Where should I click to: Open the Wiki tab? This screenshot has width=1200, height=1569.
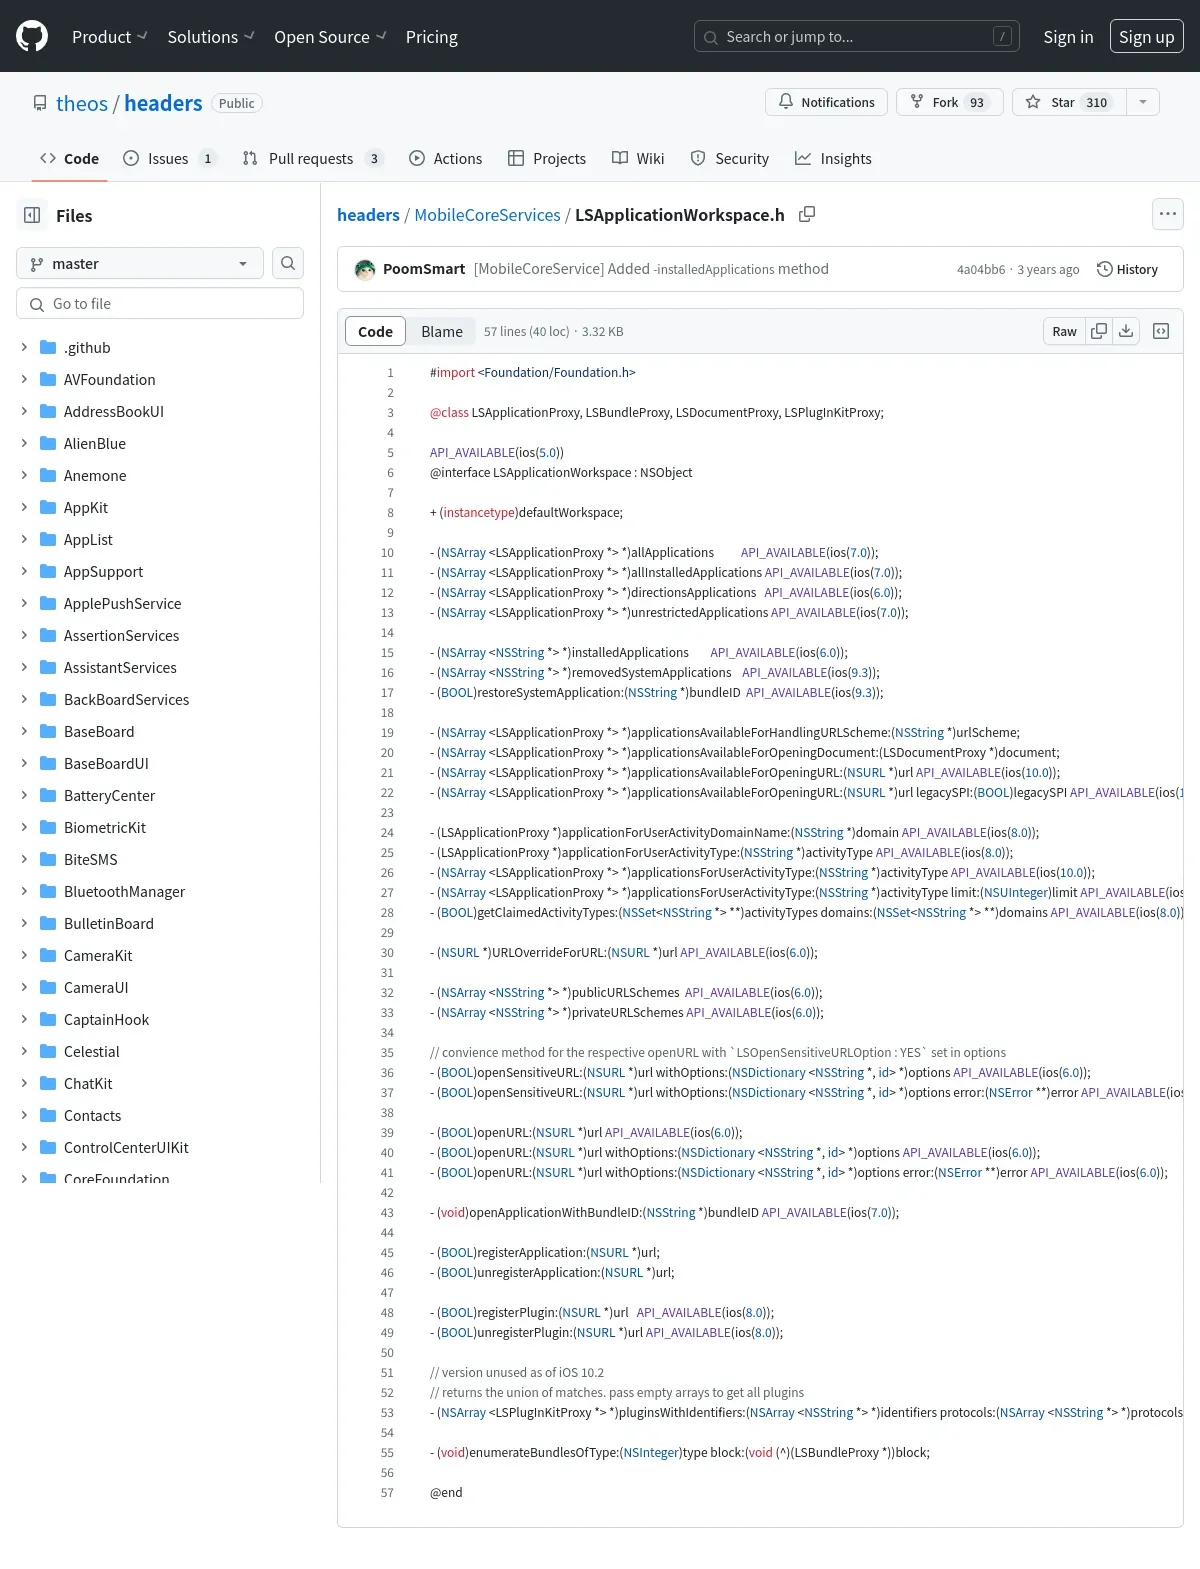[638, 158]
